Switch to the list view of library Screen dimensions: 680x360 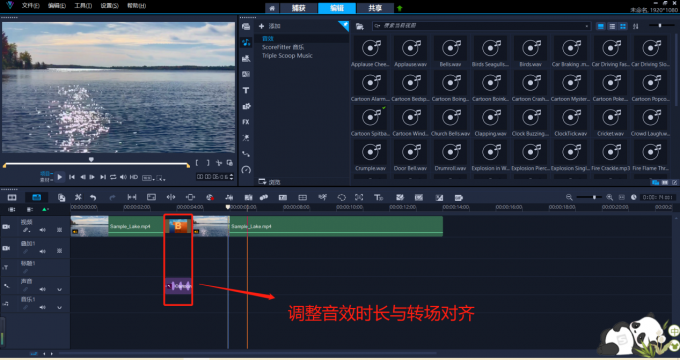coord(612,26)
